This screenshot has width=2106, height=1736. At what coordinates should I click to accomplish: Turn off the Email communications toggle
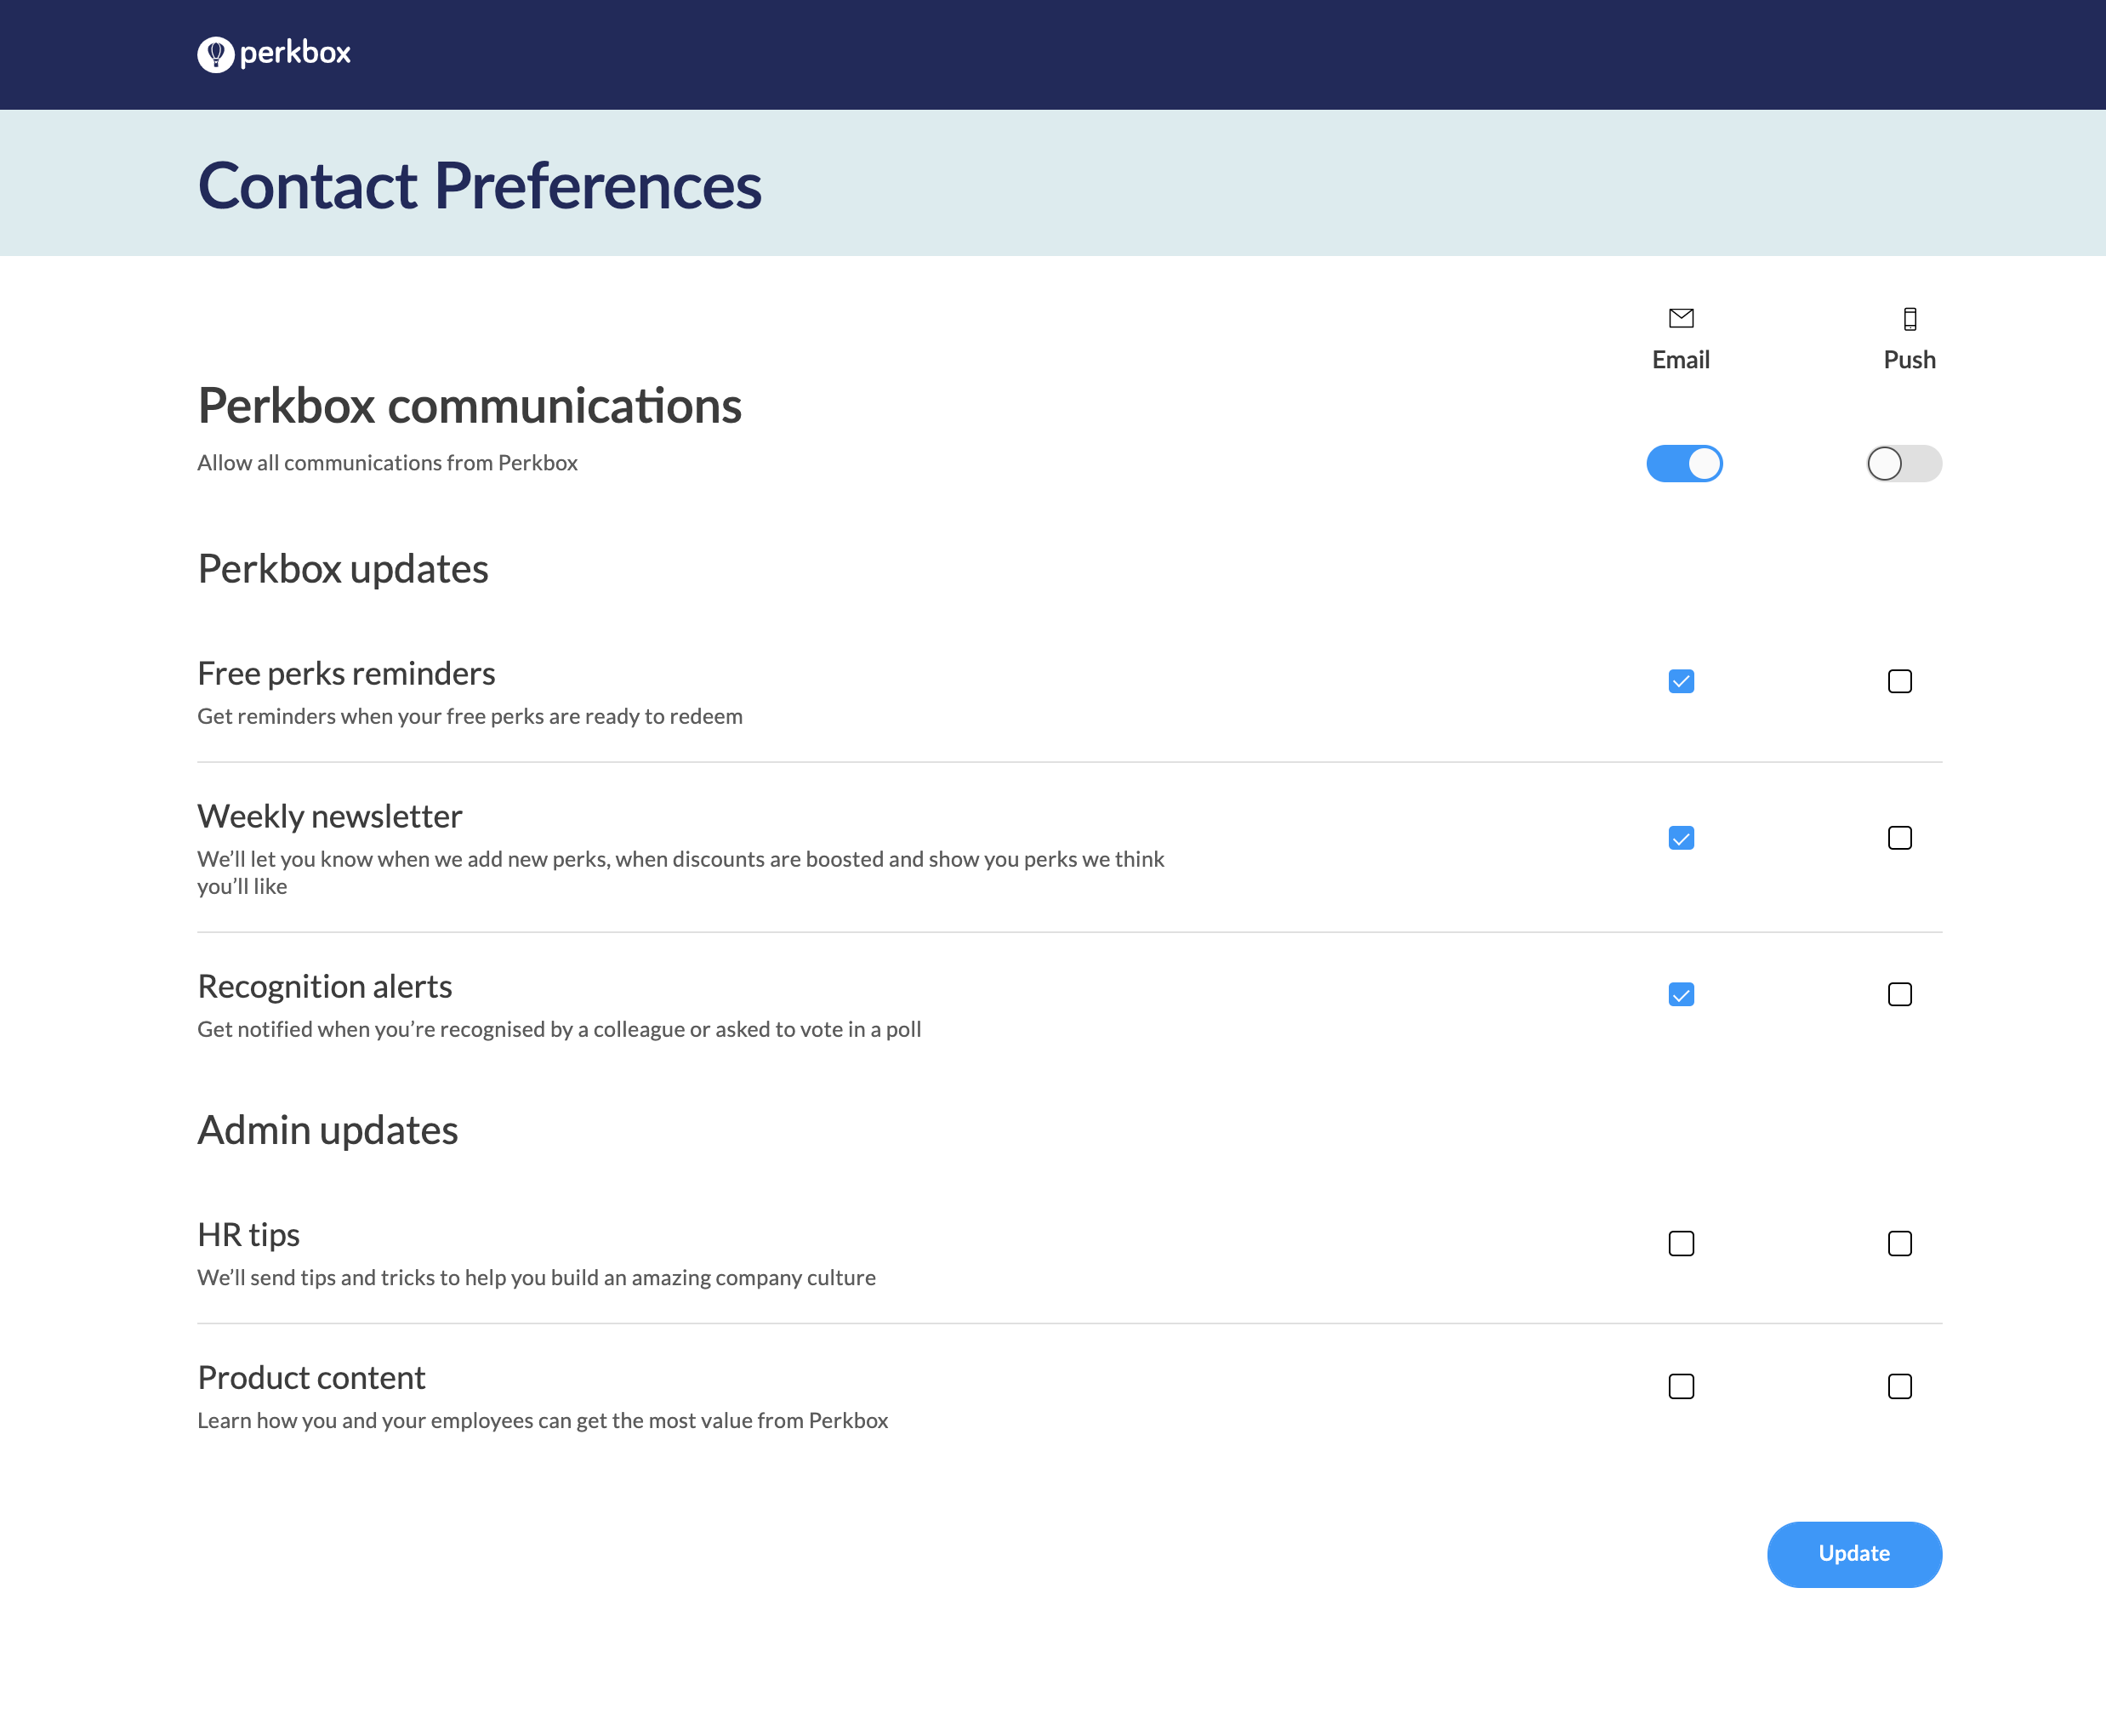point(1684,464)
